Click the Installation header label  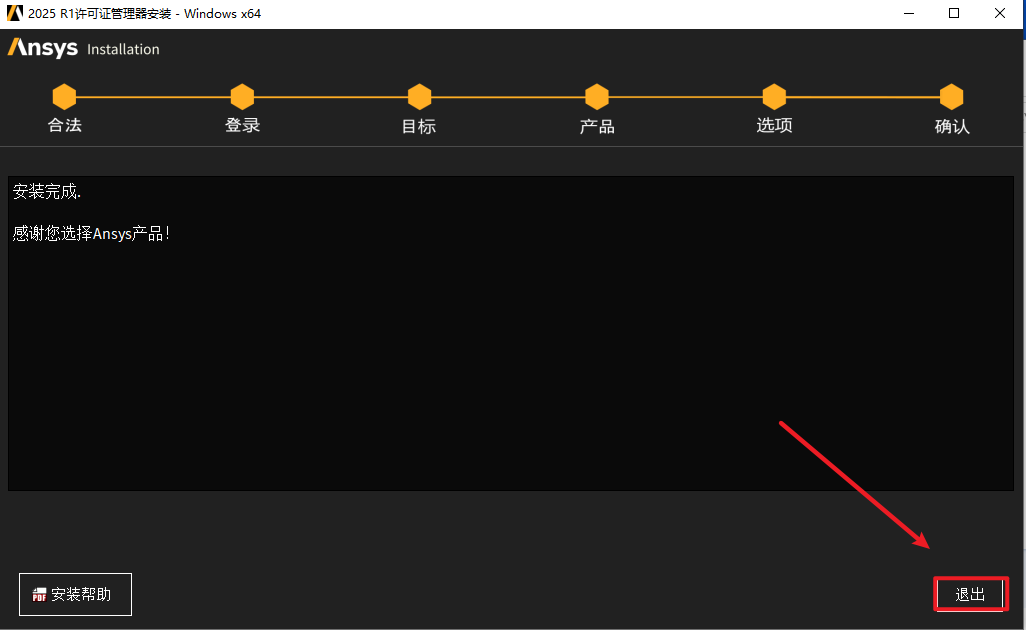tap(123, 49)
